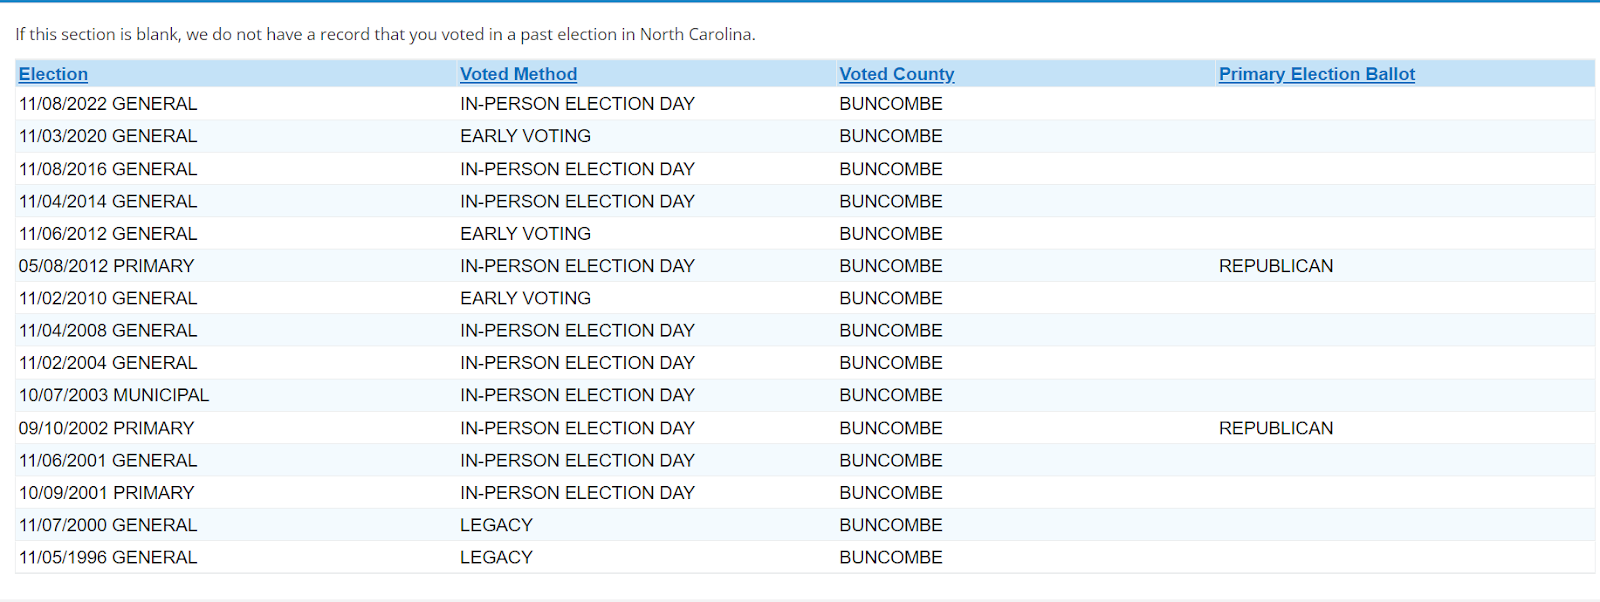This screenshot has height=602, width=1600.
Task: Click BUNCOMBE county for 11/06/2001 GENERAL
Action: 890,460
